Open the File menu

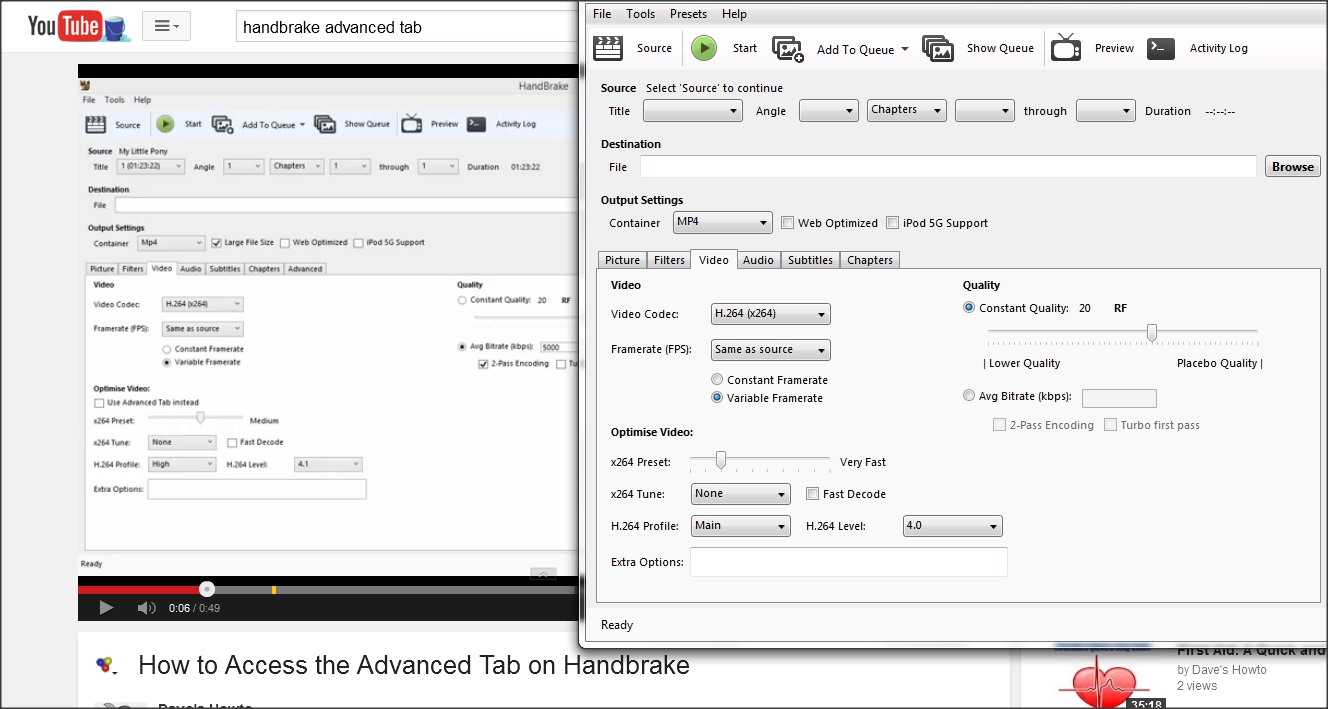tap(602, 14)
